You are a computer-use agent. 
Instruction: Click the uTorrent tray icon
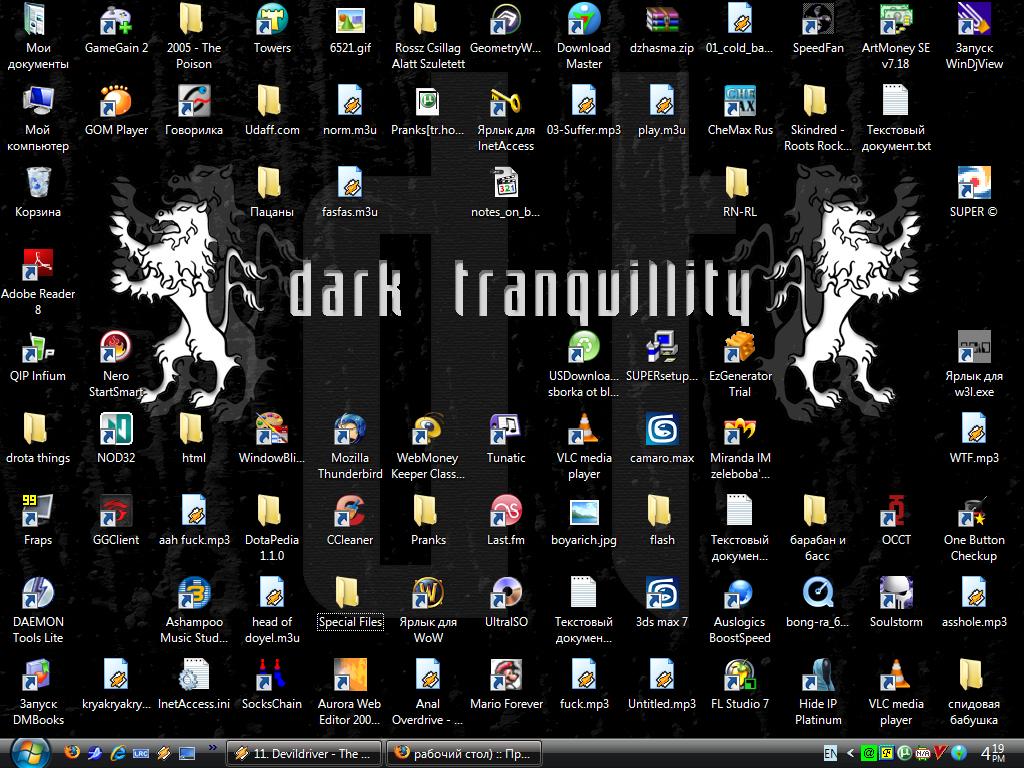click(904, 754)
